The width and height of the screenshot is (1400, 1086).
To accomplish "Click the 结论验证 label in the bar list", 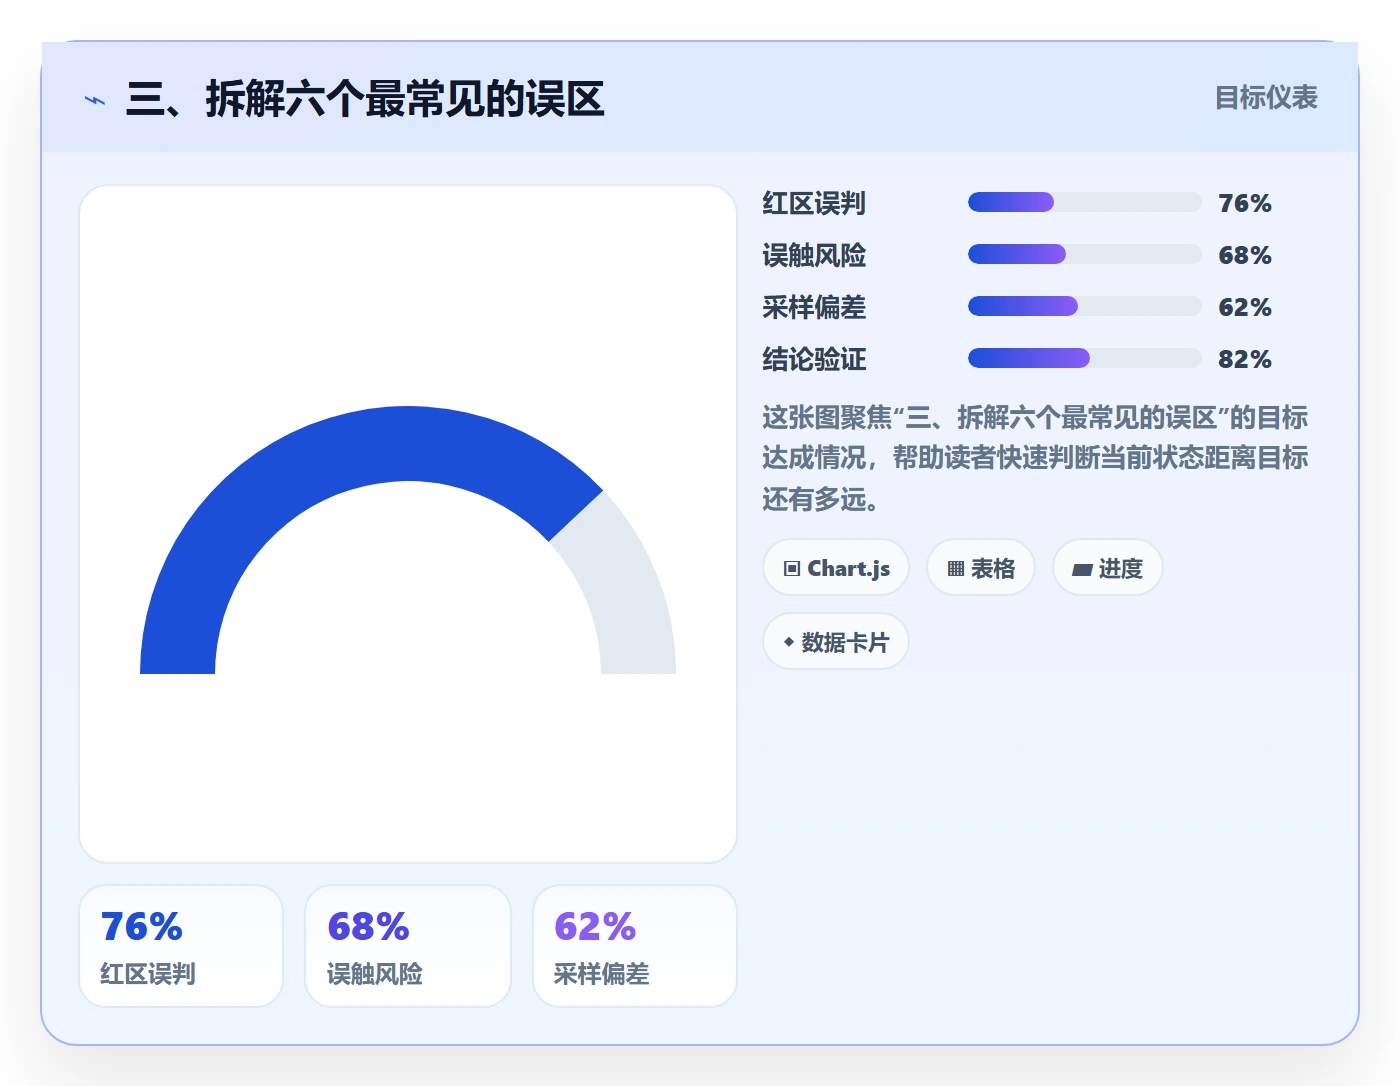I will pyautogui.click(x=814, y=359).
